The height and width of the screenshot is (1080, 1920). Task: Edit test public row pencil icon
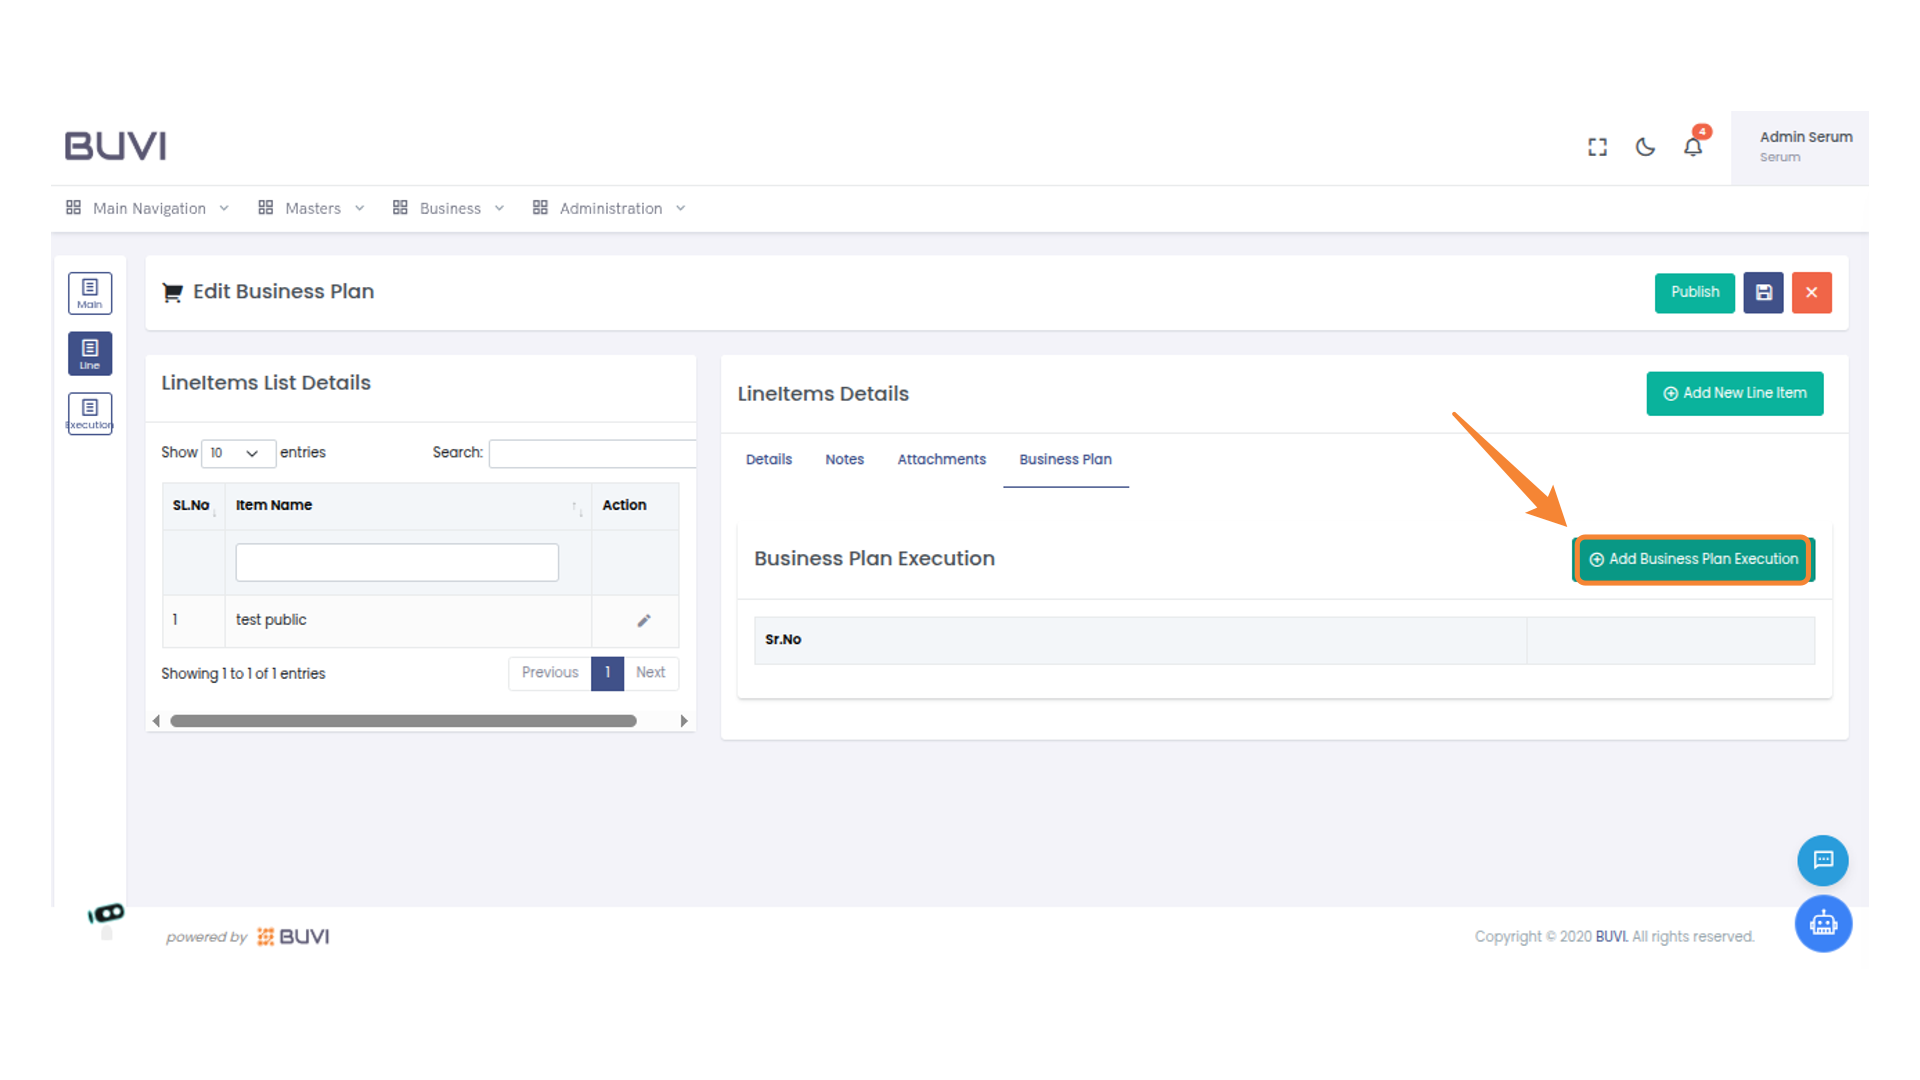[644, 621]
